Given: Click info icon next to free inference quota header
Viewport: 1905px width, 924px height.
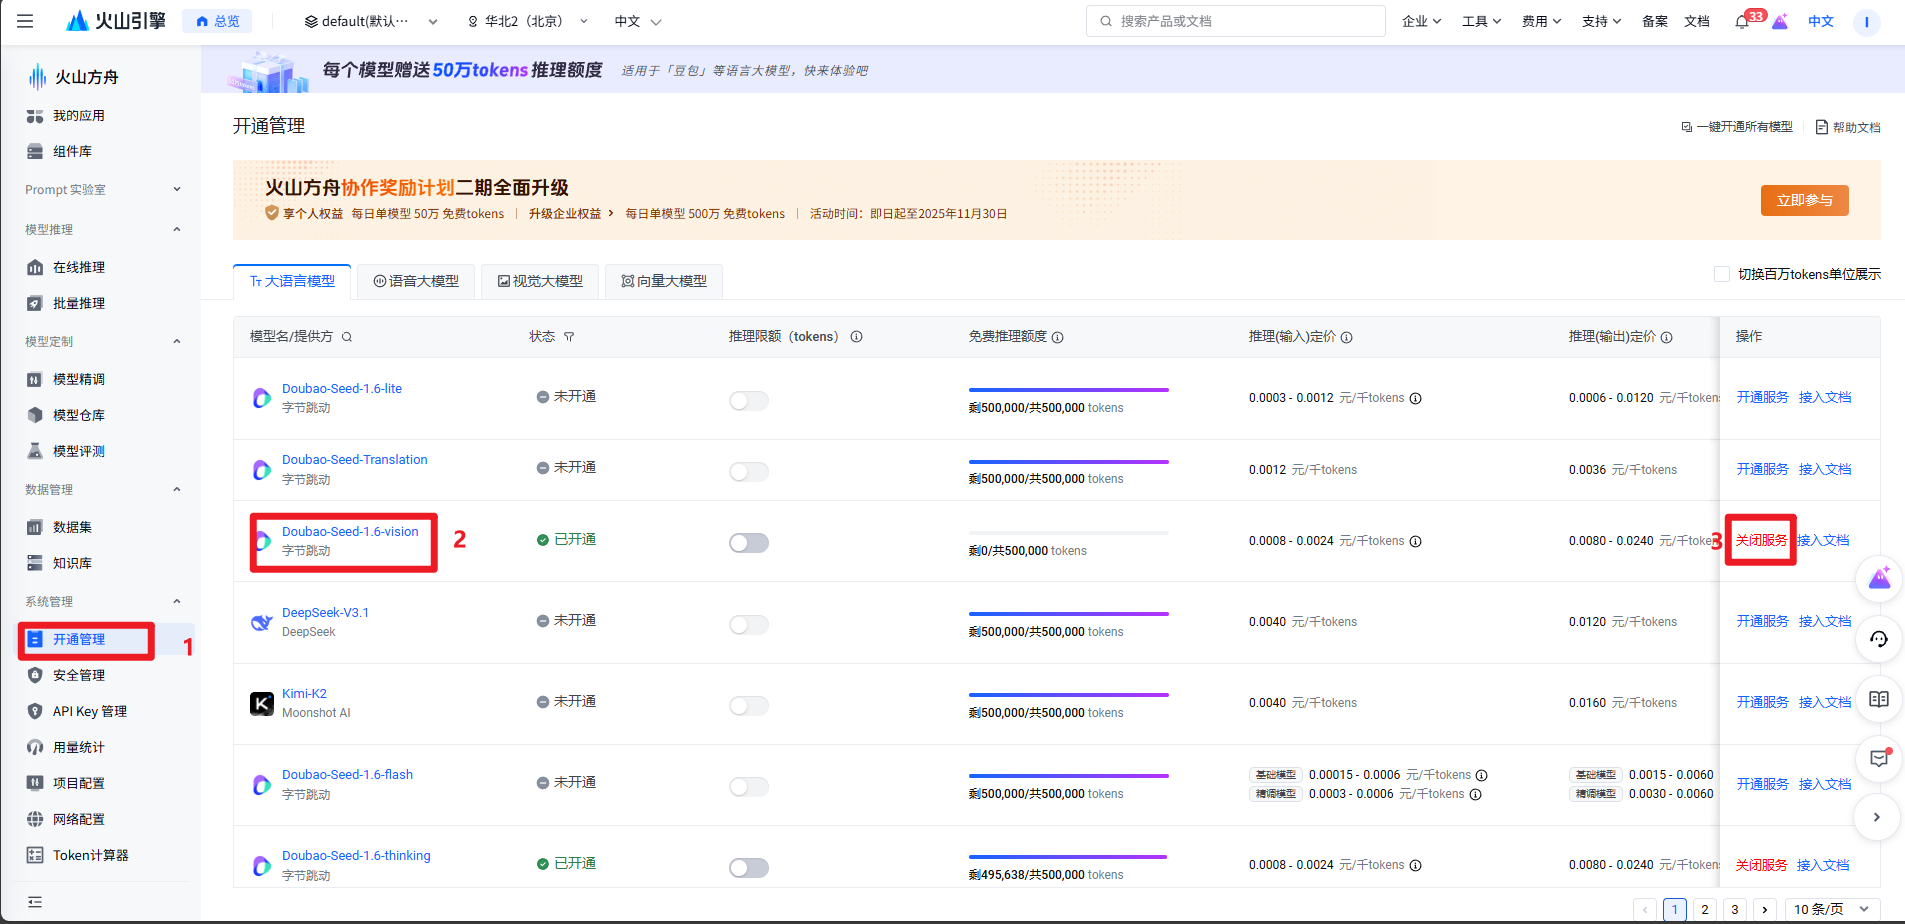Looking at the screenshot, I should coord(1058,337).
